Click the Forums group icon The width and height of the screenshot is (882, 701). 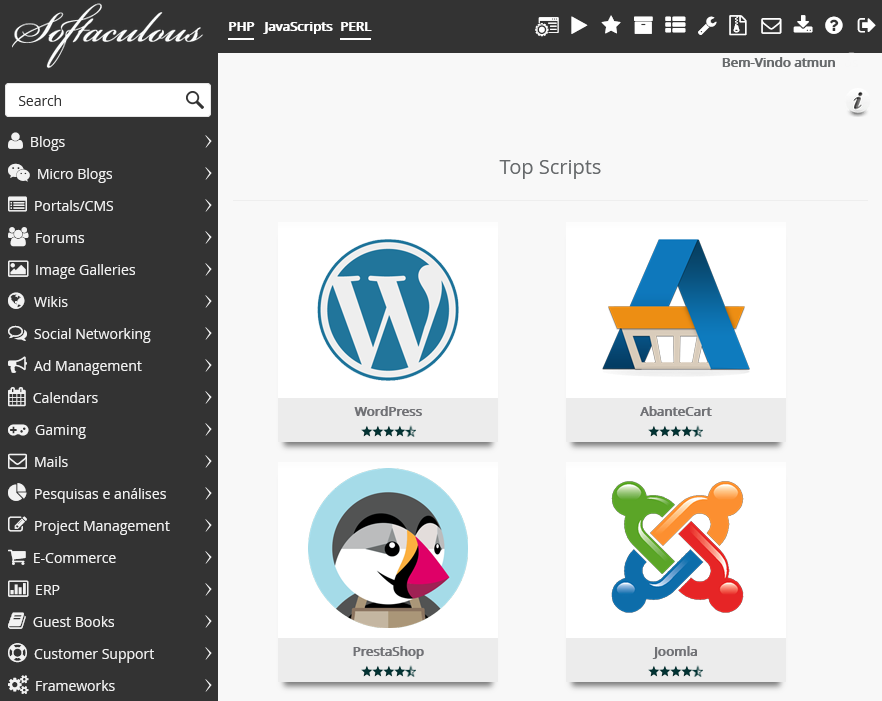click(18, 237)
